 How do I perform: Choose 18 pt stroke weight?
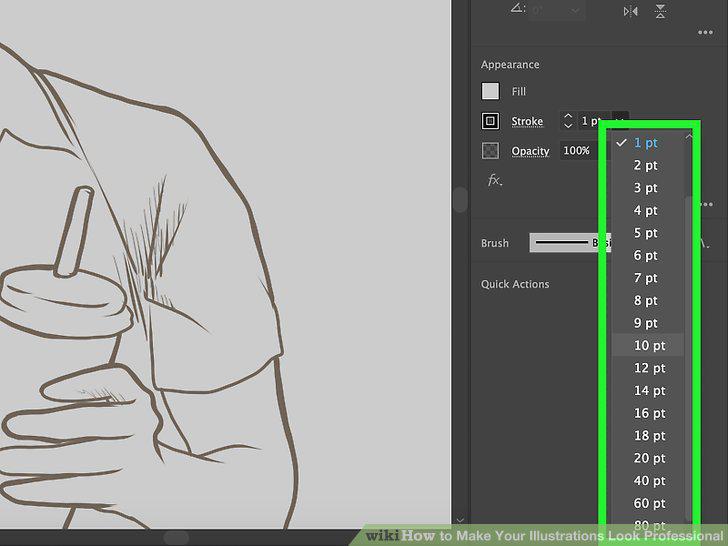pyautogui.click(x=648, y=436)
